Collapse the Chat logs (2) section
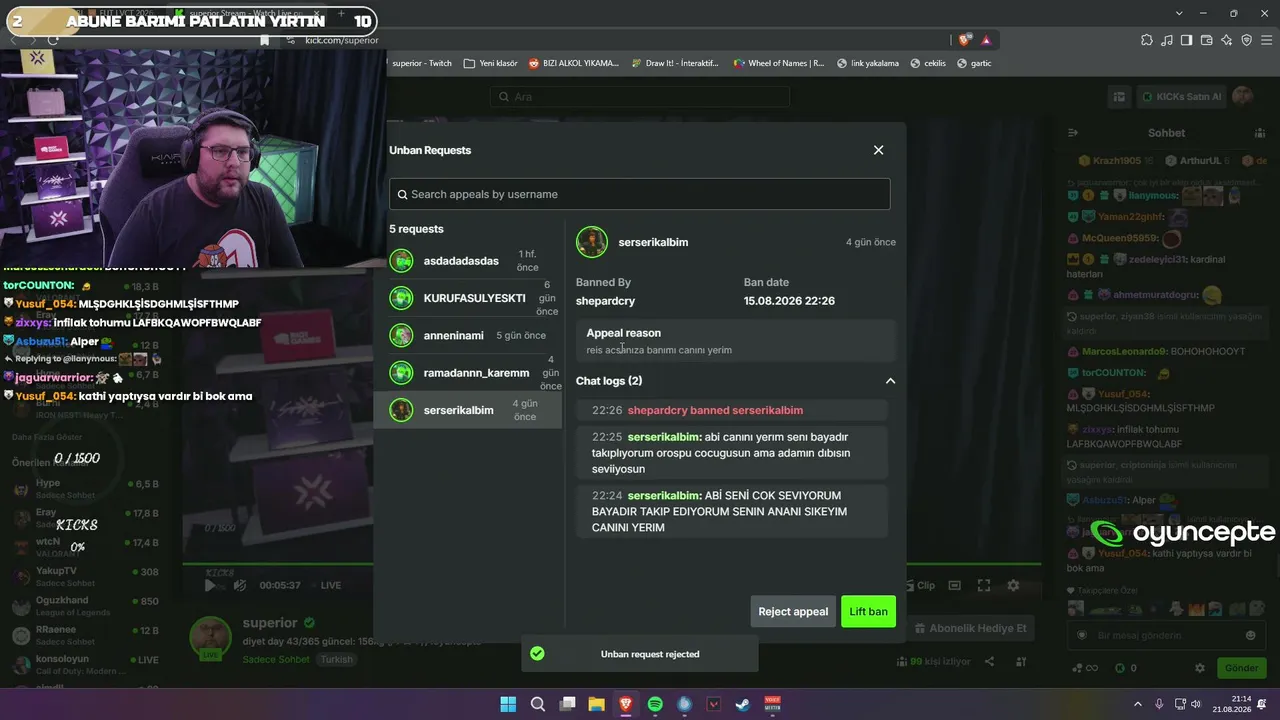Viewport: 1280px width, 720px height. tap(890, 381)
